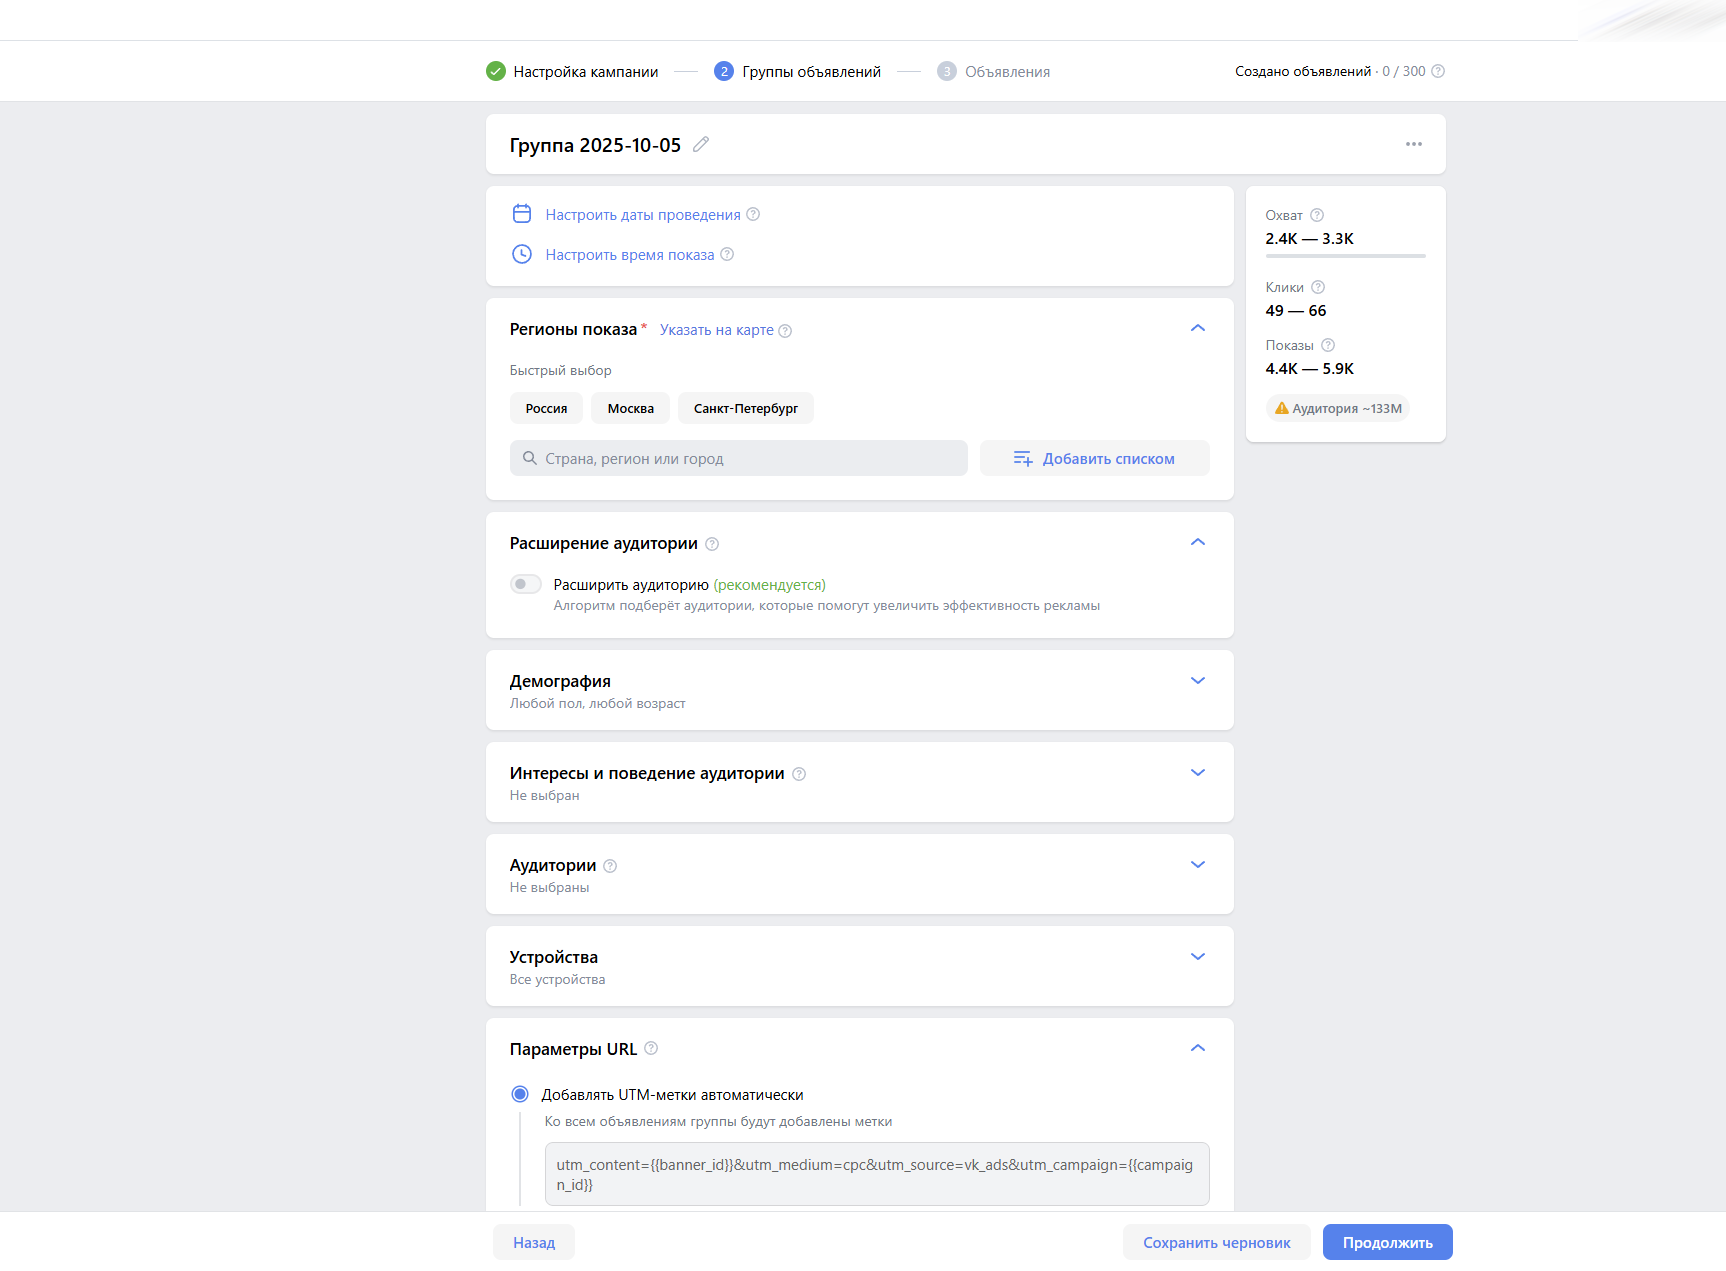Click the warning badge Аудитория ~133M
1726x1271 pixels.
[1338, 408]
